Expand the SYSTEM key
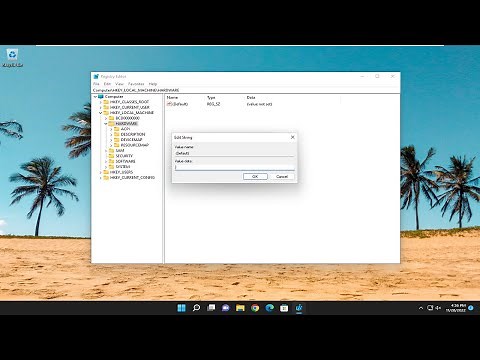The width and height of the screenshot is (480, 360). pos(106,167)
